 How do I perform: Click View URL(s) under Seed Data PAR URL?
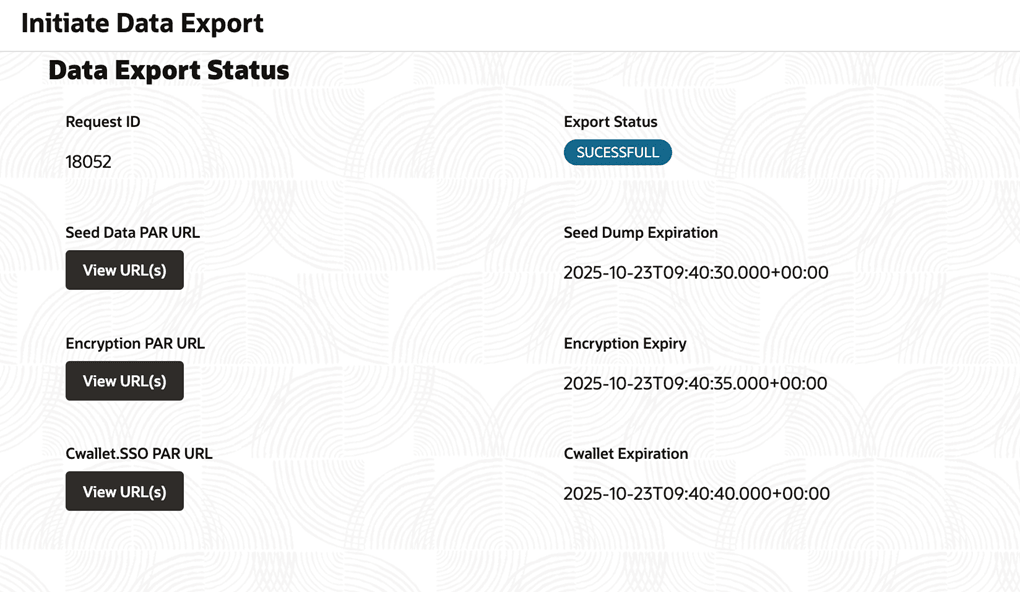[124, 270]
